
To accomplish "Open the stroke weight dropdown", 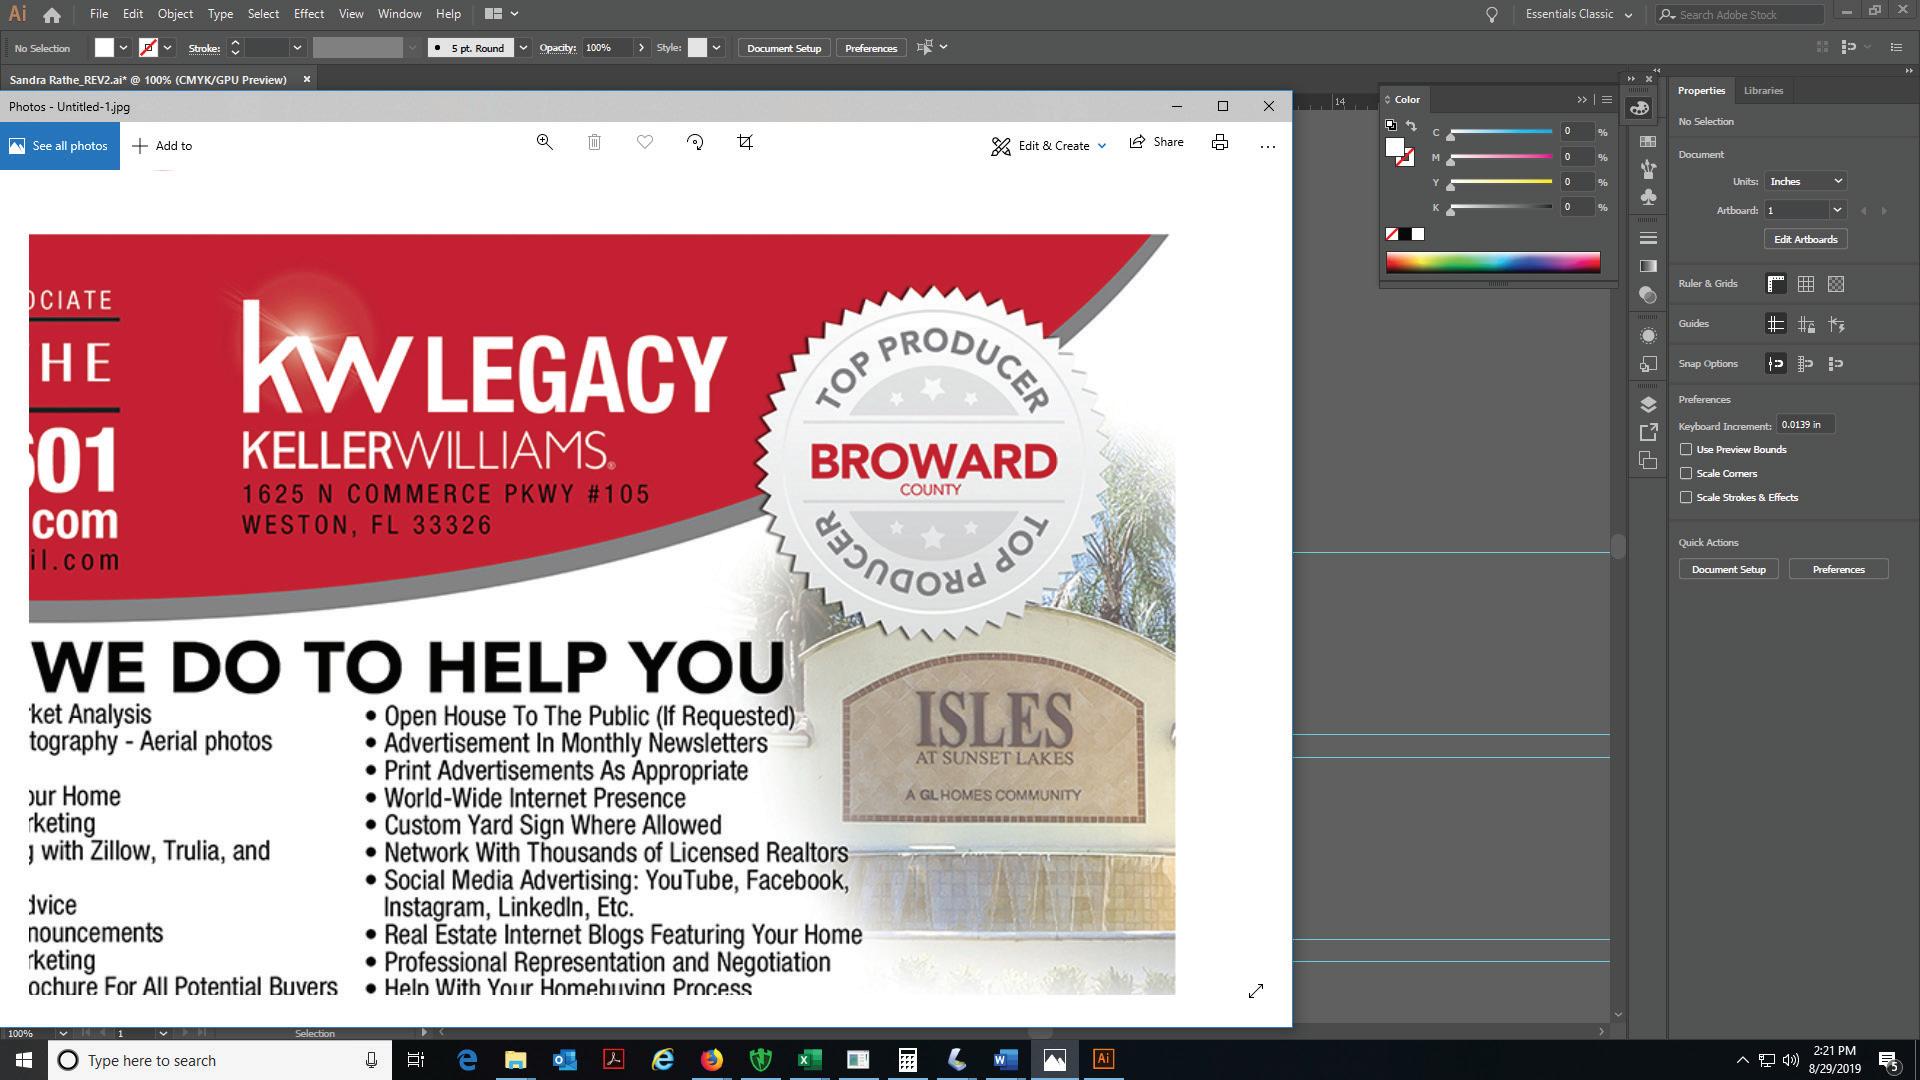I will [297, 48].
